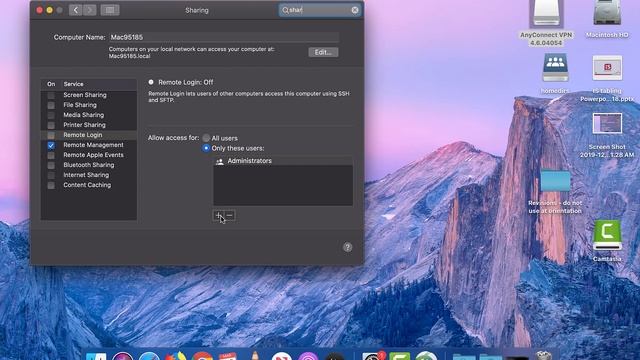Enable Bluetooth Sharing checkbox

click(x=51, y=165)
